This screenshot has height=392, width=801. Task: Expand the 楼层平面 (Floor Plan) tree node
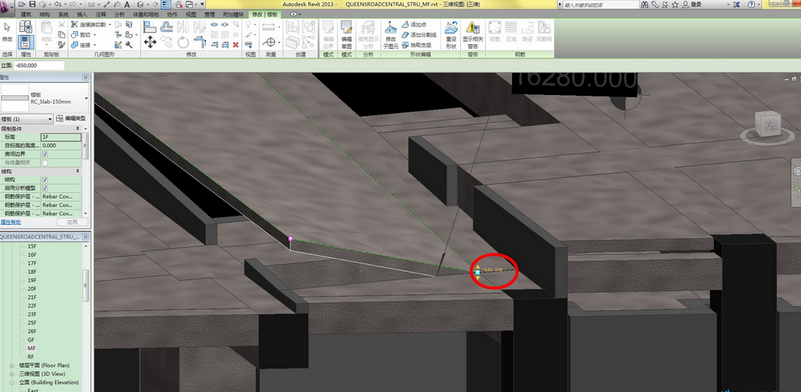point(12,365)
